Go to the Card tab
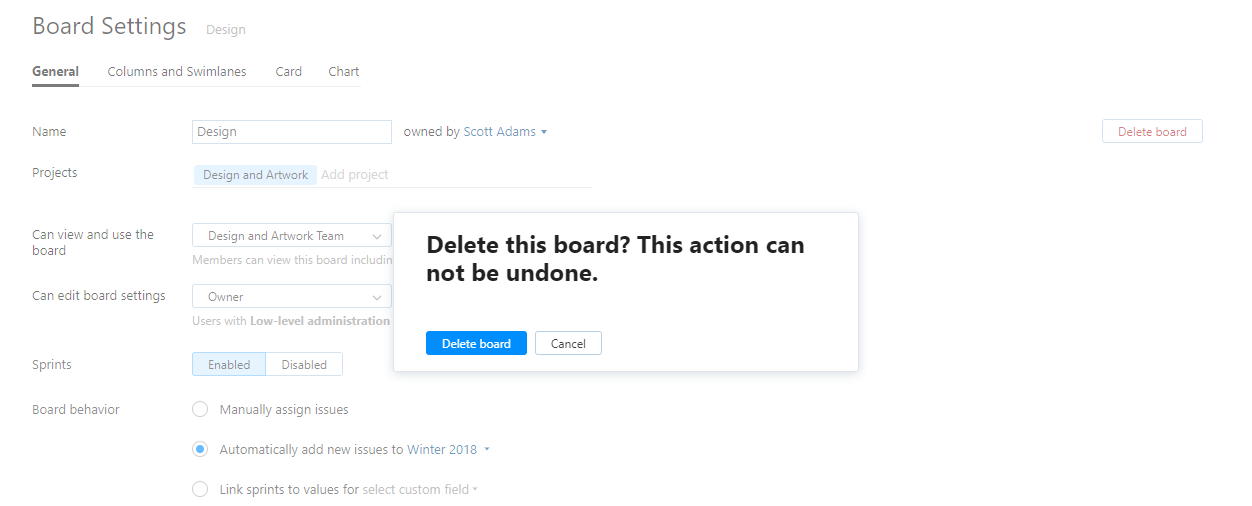Image resolution: width=1252 pixels, height=506 pixels. (289, 72)
